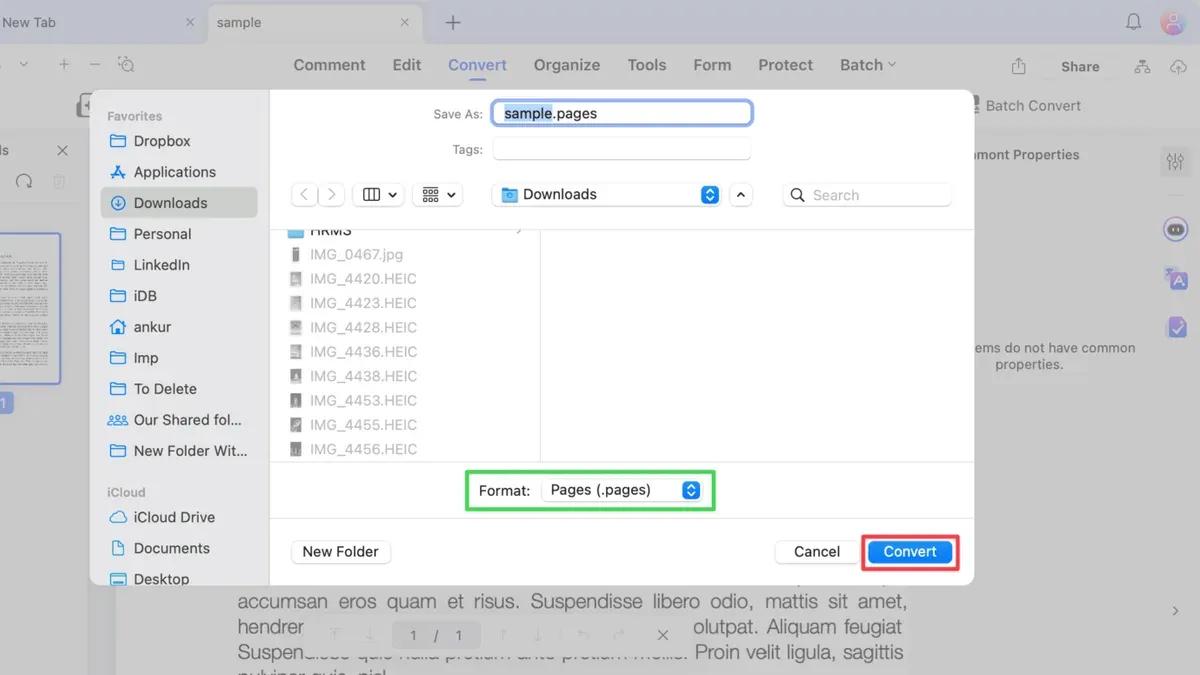Open the translate icon in right sidebar
The width and height of the screenshot is (1200, 675).
(1176, 279)
